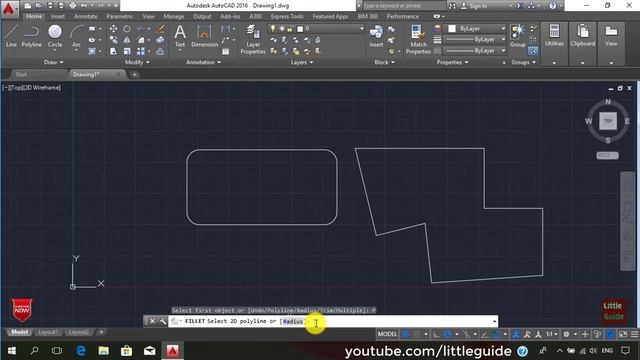Screen dimensions: 640x360
Task: Click Sign In in the title bar
Action: pos(478,6)
